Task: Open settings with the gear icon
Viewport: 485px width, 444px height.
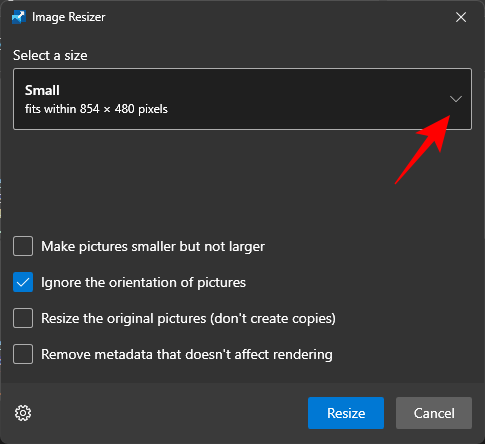Action: pos(23,413)
